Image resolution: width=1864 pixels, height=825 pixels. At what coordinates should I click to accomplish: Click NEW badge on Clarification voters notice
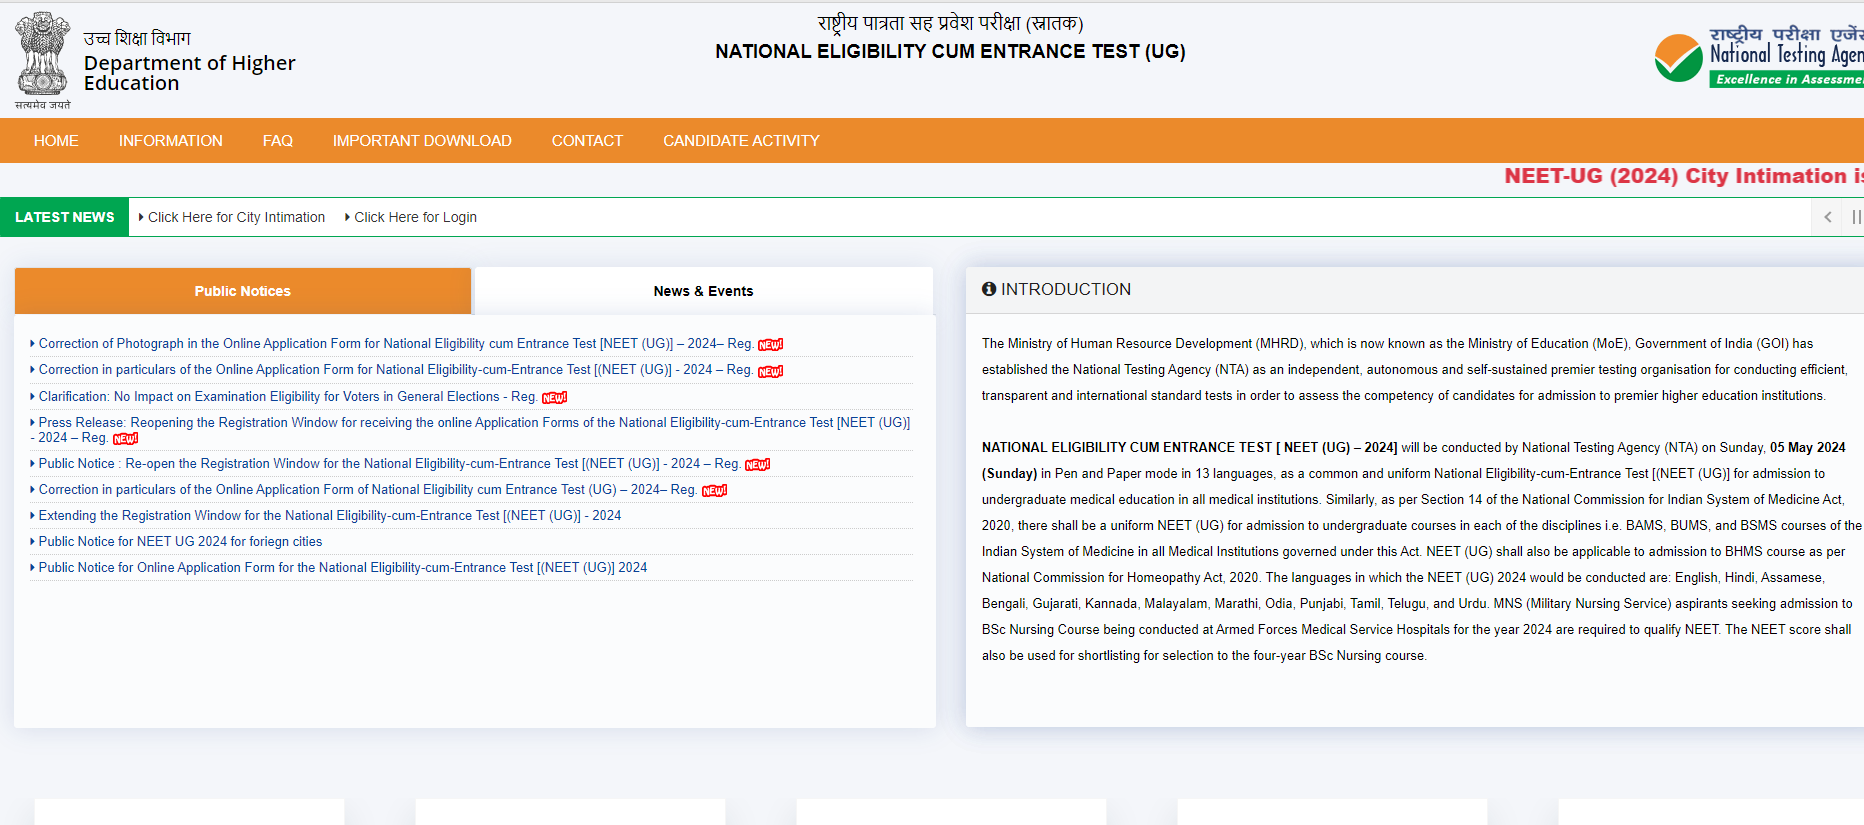tap(554, 398)
